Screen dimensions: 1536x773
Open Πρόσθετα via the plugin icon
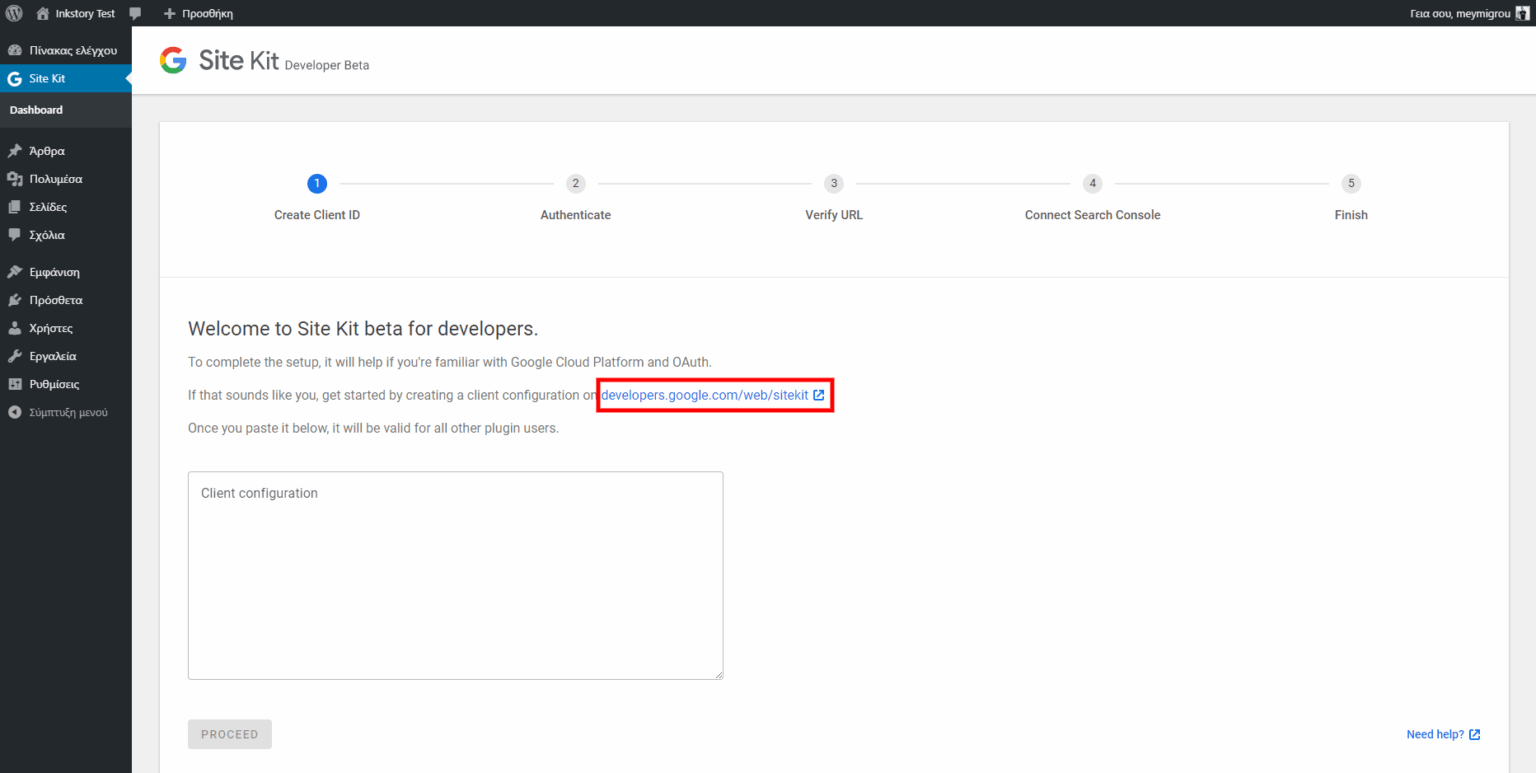14,299
